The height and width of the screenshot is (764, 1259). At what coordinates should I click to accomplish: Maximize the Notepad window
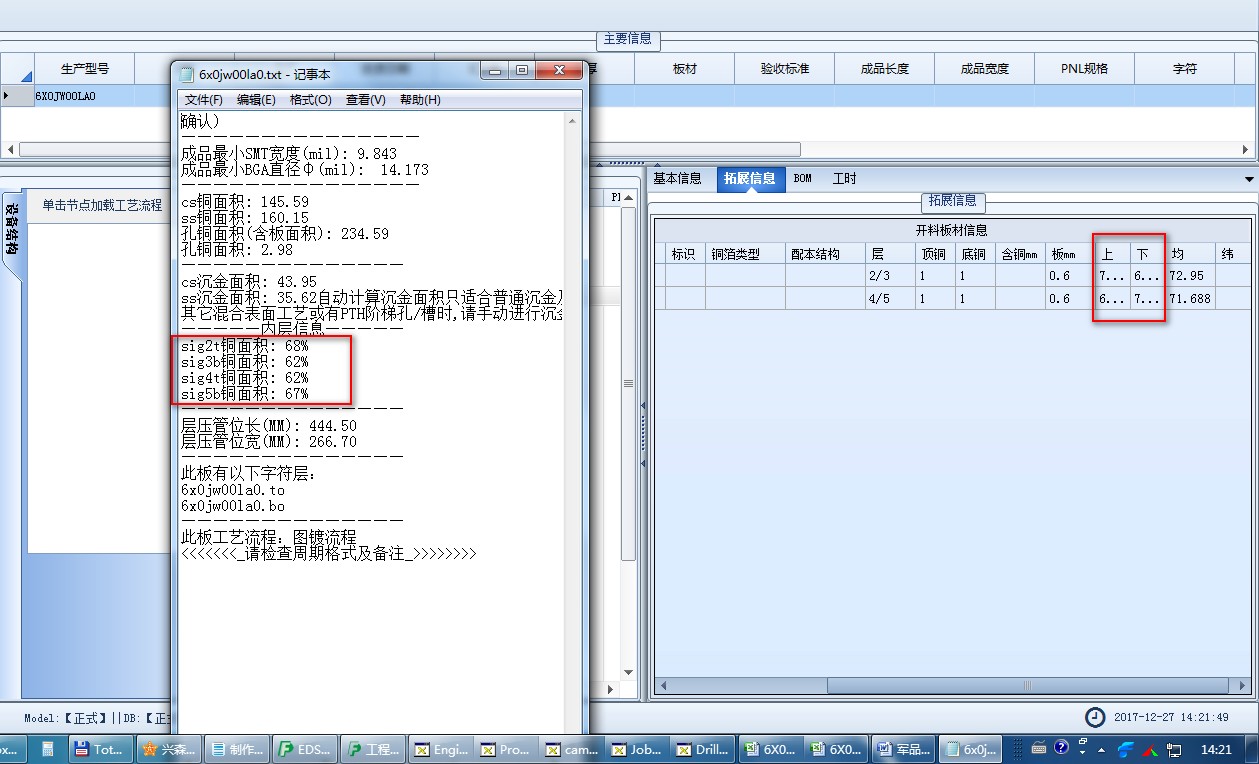point(522,70)
